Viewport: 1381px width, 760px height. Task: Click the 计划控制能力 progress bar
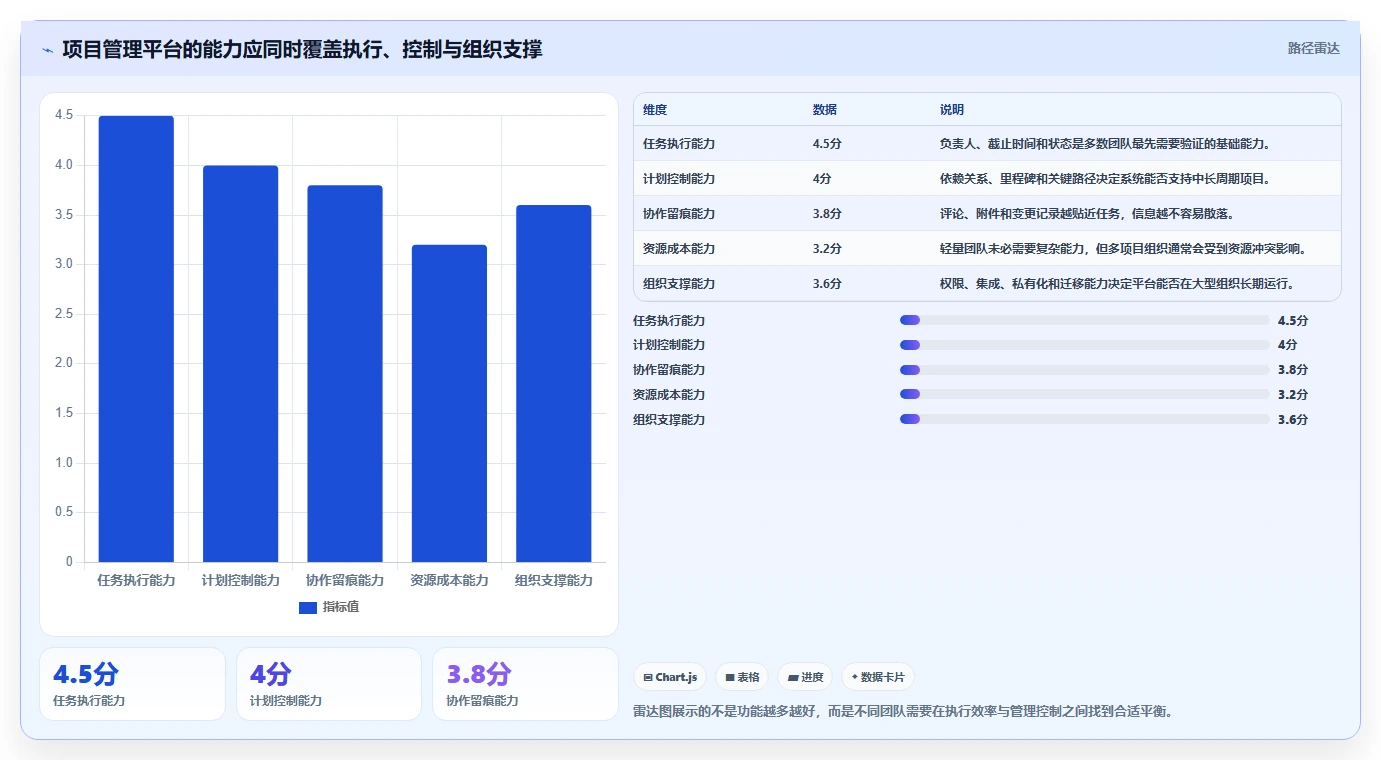coord(1084,345)
